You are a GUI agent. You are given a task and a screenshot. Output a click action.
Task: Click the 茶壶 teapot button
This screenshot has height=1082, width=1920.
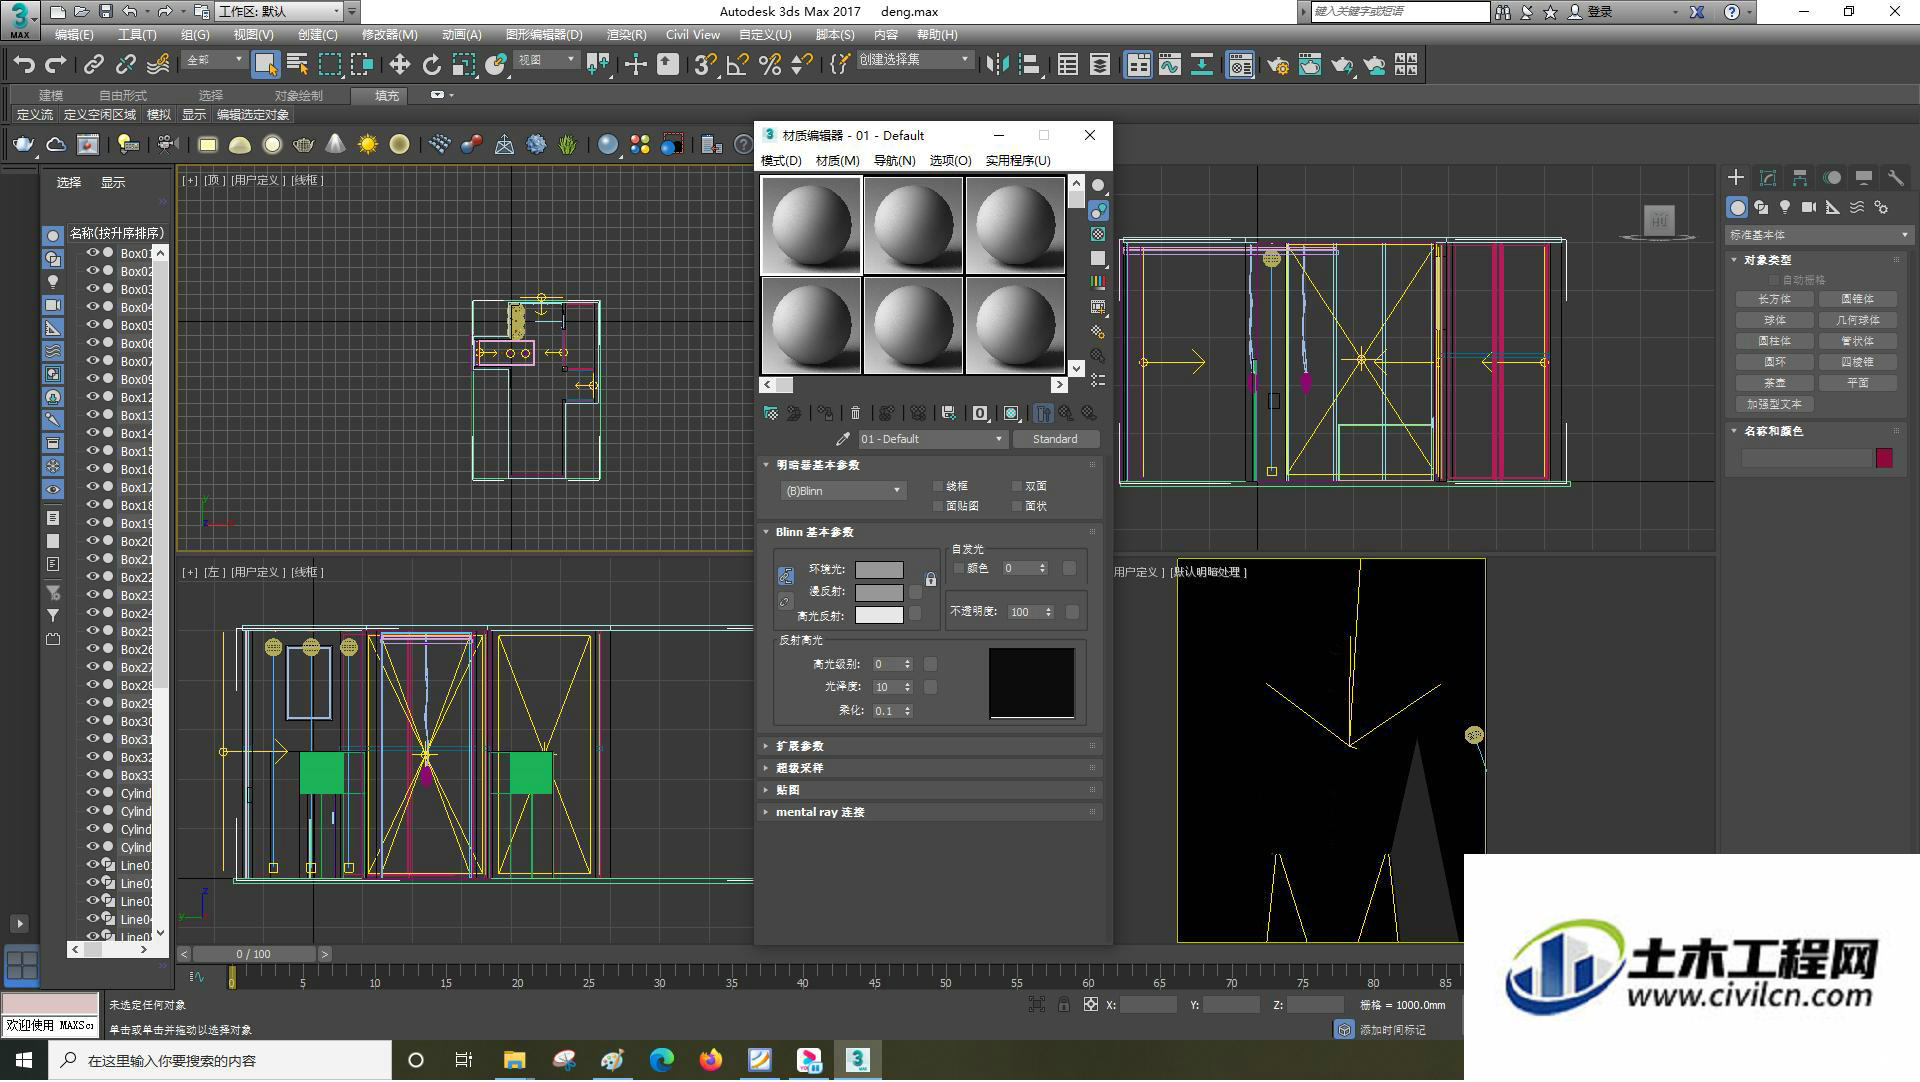pos(1774,383)
